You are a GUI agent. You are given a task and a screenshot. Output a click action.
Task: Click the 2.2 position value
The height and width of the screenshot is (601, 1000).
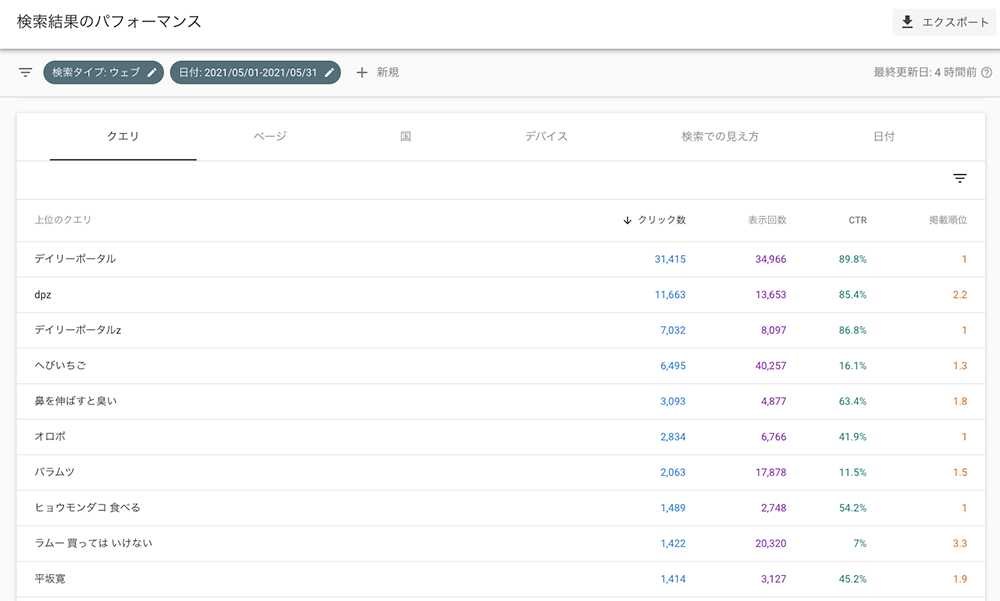[x=960, y=295]
